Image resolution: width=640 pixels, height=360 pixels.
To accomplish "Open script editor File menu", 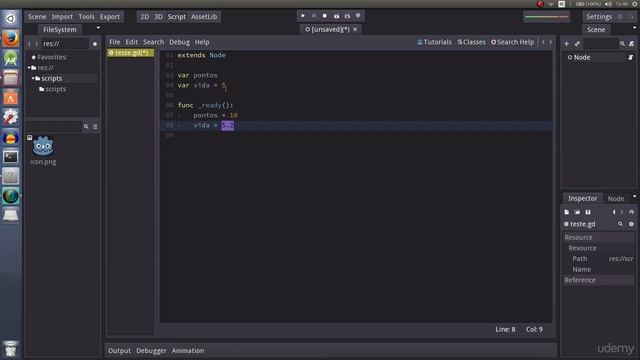I will [x=115, y=42].
